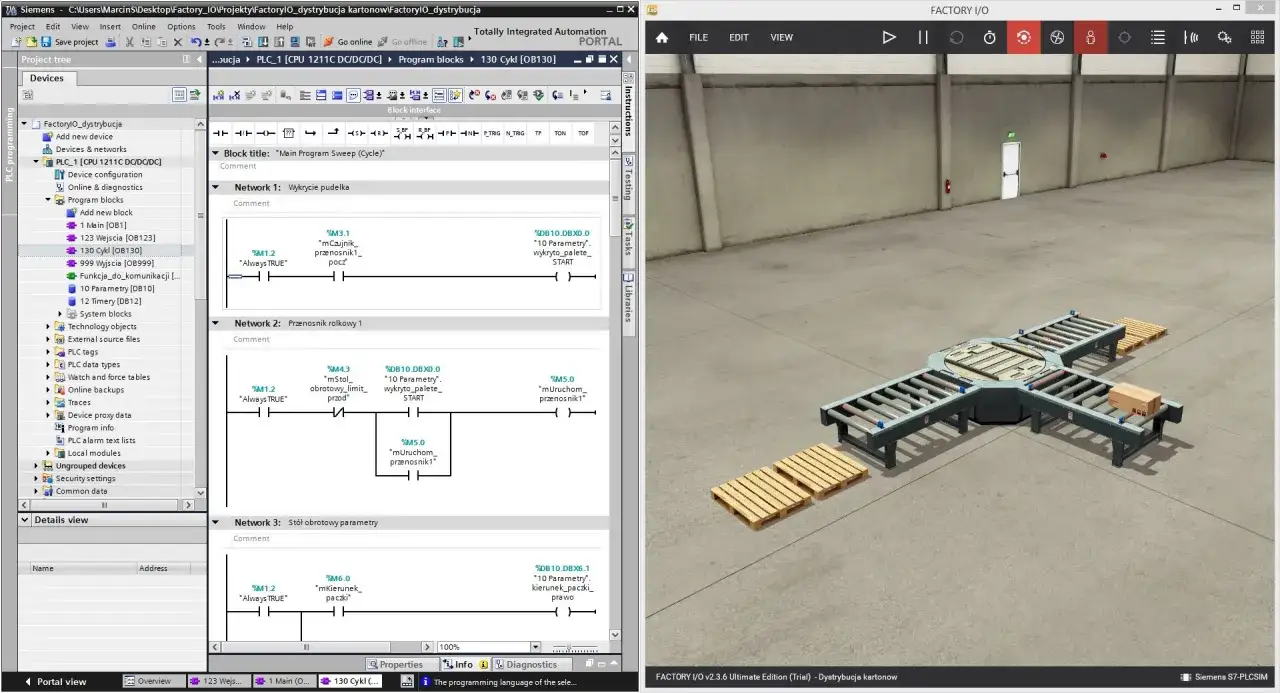Screen dimensions: 1280x693
Task: Click the delete X icon in TIA toolbar
Action: tap(178, 42)
